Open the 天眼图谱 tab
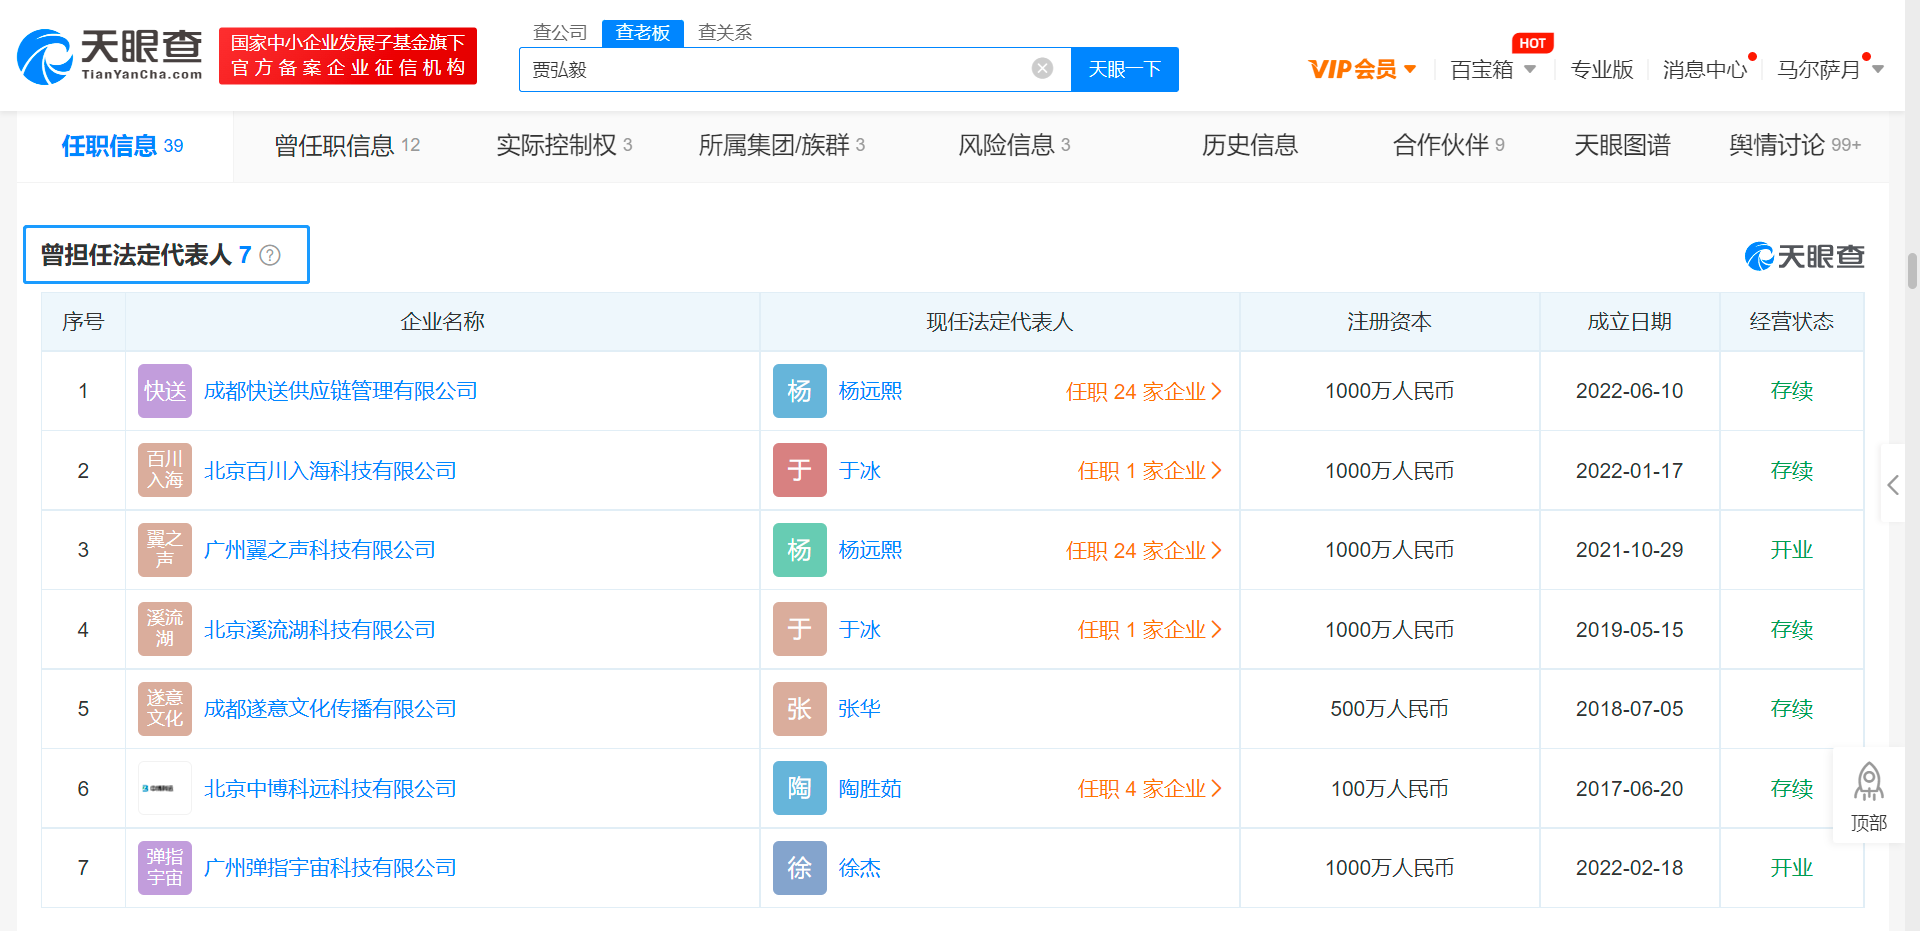The image size is (1920, 931). [1622, 145]
